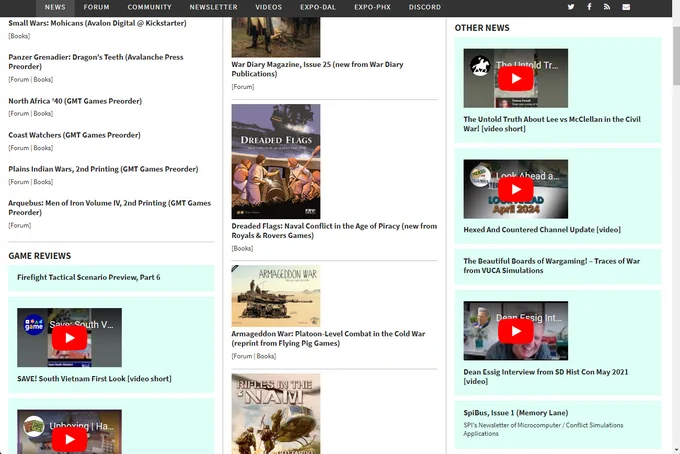Open the EXPO-DAL menu item
Image resolution: width=680 pixels, height=454 pixels.
pyautogui.click(x=318, y=7)
